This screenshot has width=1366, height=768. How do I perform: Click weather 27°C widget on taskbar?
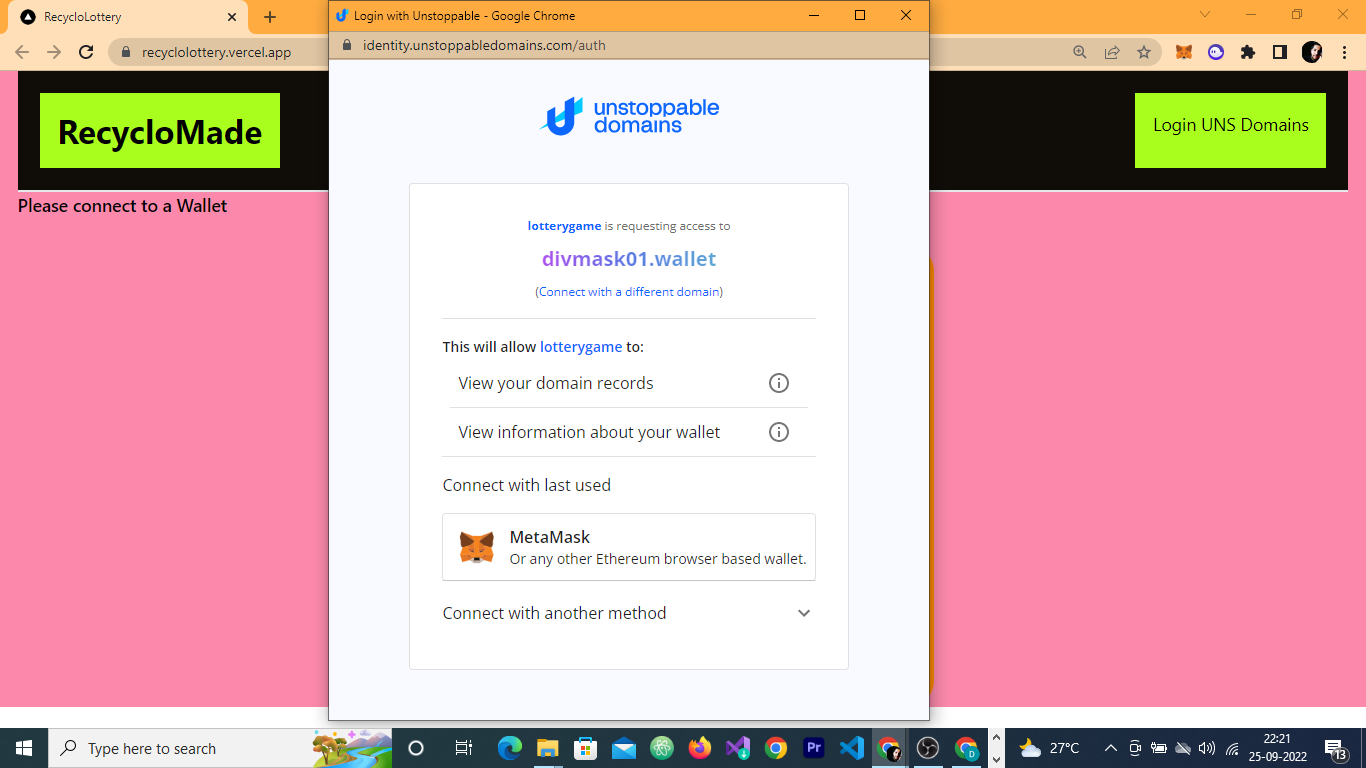pos(1049,748)
